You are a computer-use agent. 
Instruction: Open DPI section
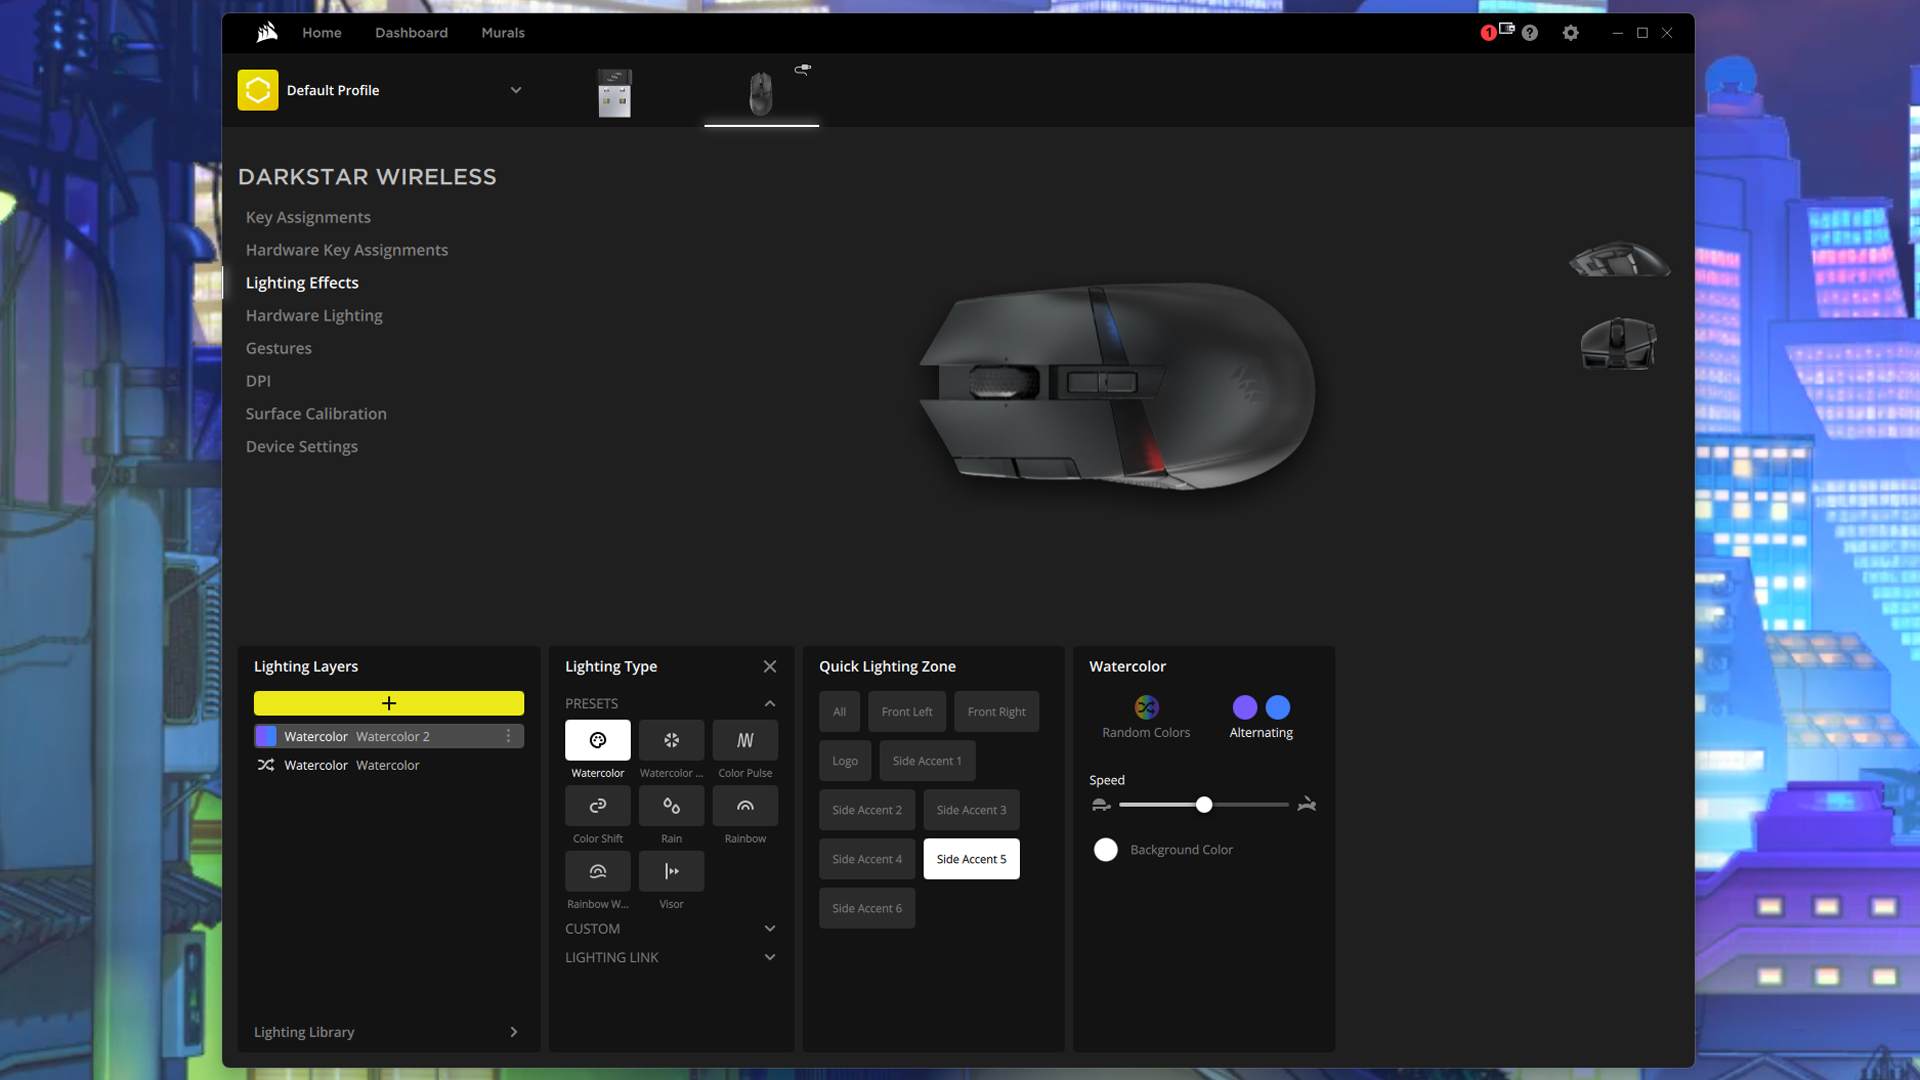258,381
